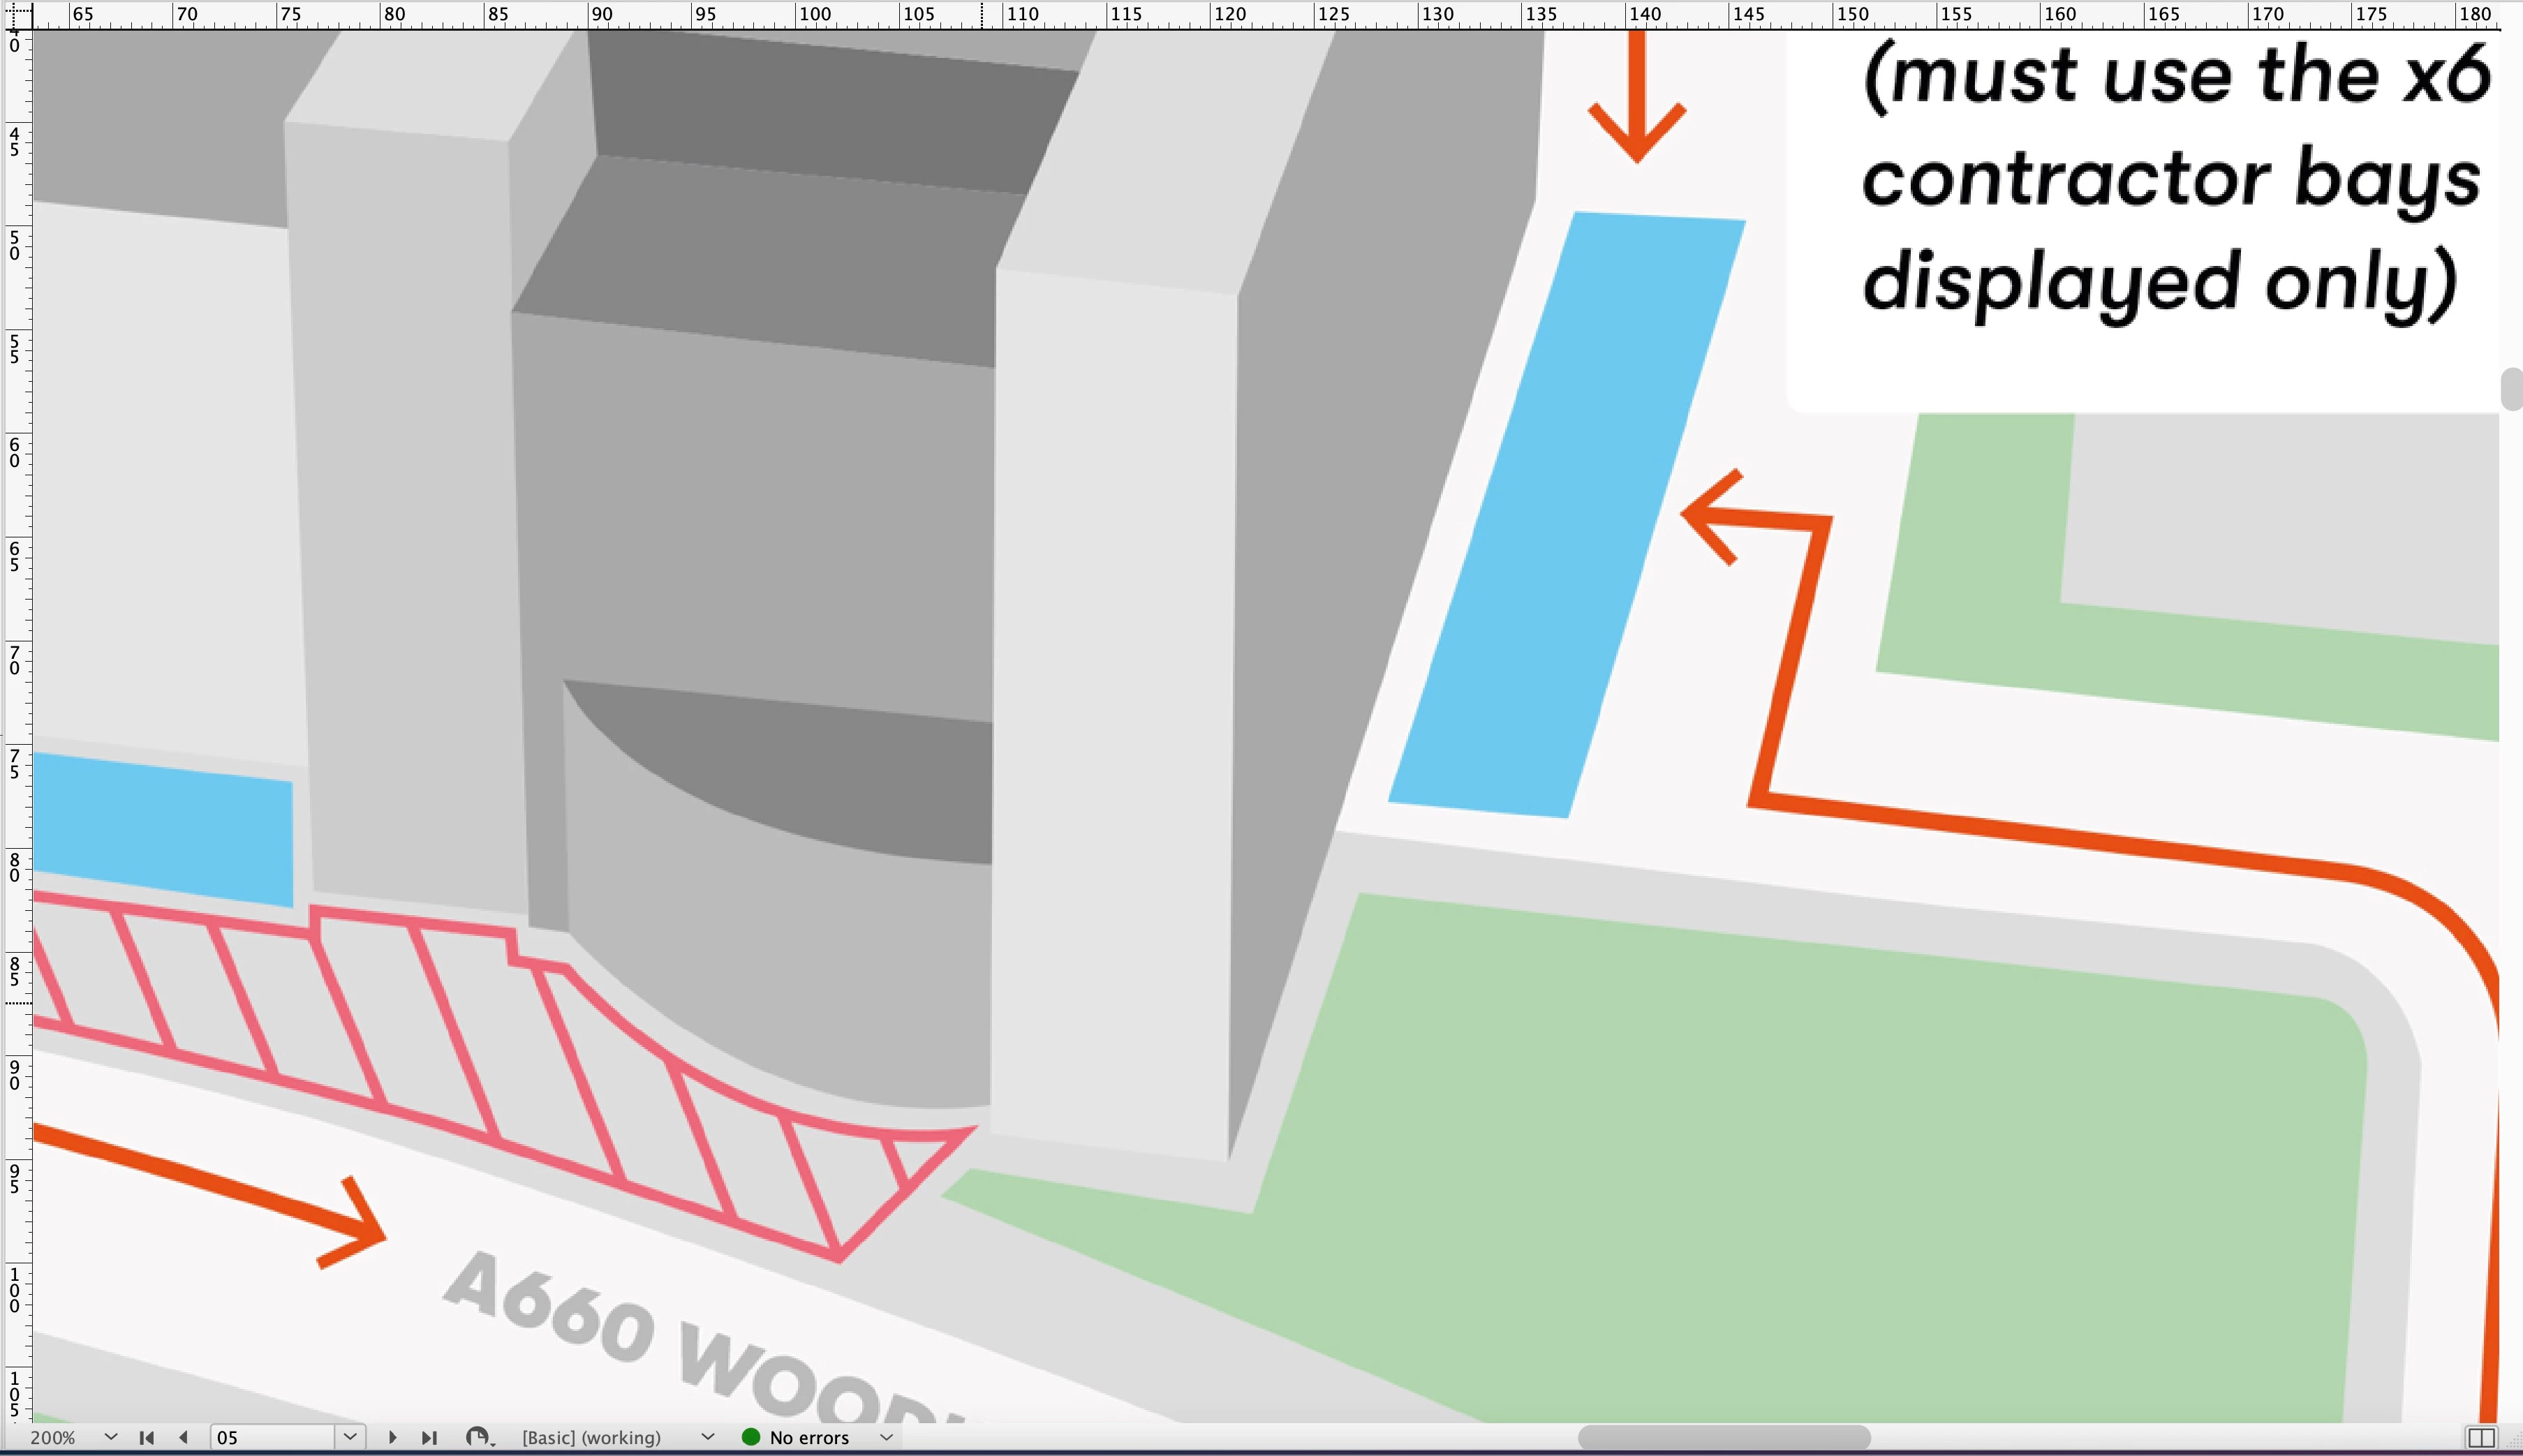Screen dimensions: 2523x1456
Task: Go to first page arrow button
Action: pyautogui.click(x=146, y=1437)
